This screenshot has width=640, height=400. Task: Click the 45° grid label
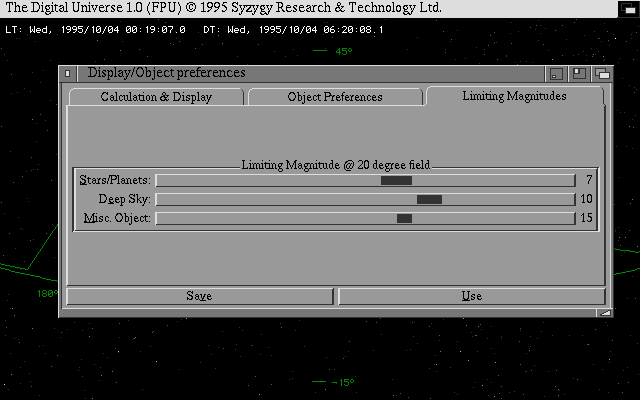click(344, 51)
